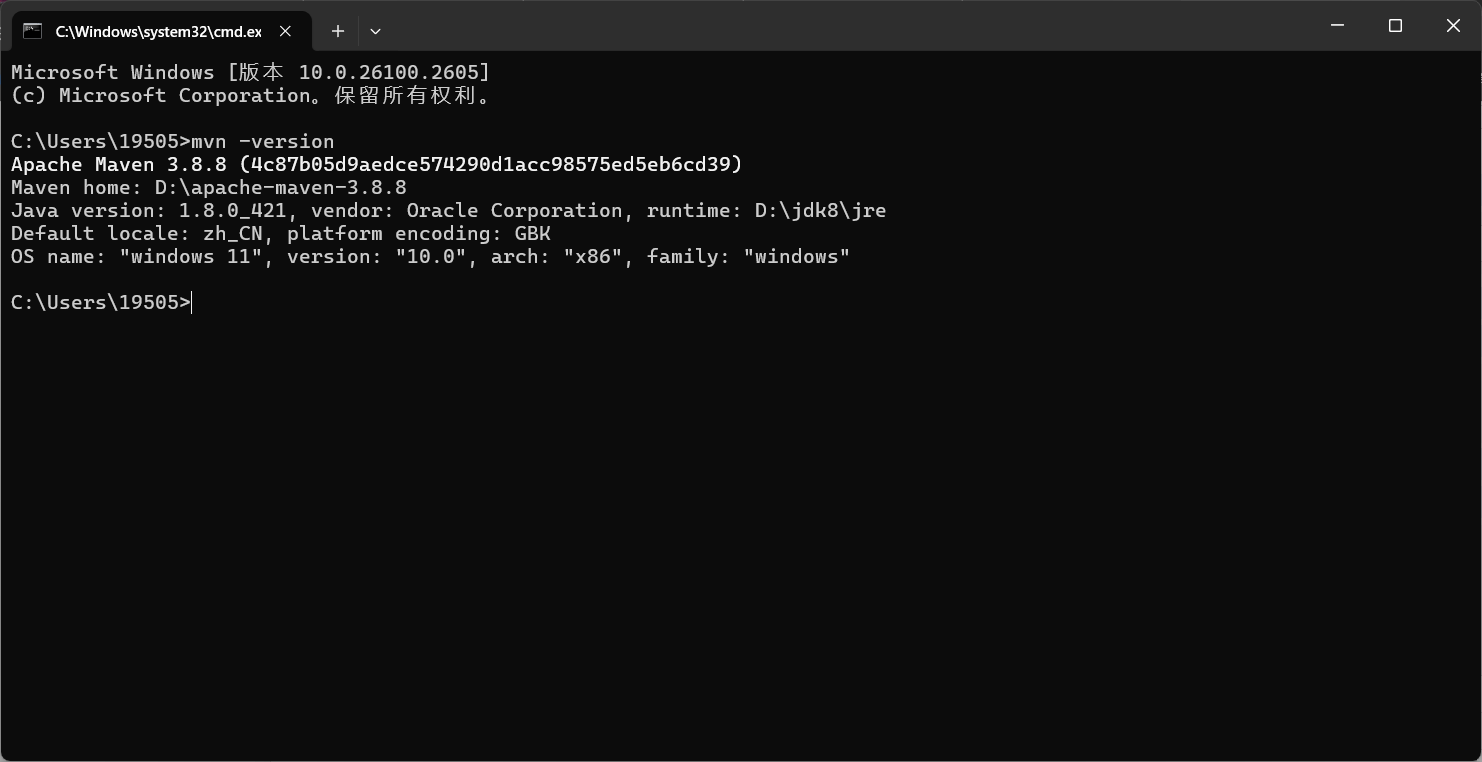Click the platform encoding GBK text

tap(532, 234)
